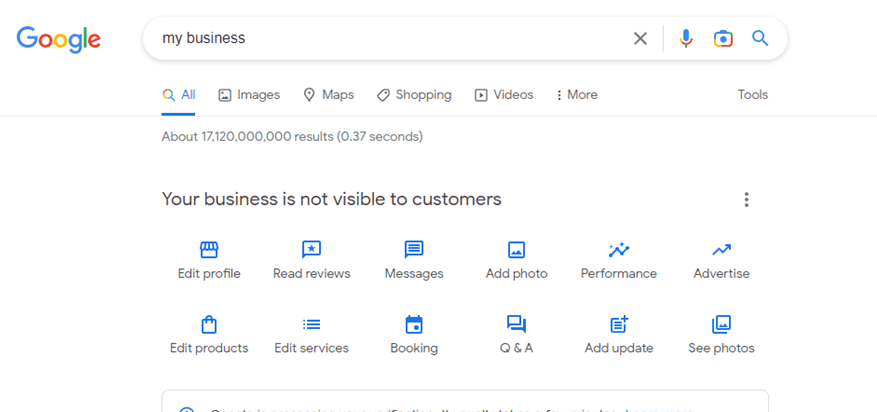Open the Edit profile storefront icon
Viewport: 877px width, 412px height.
click(x=209, y=250)
